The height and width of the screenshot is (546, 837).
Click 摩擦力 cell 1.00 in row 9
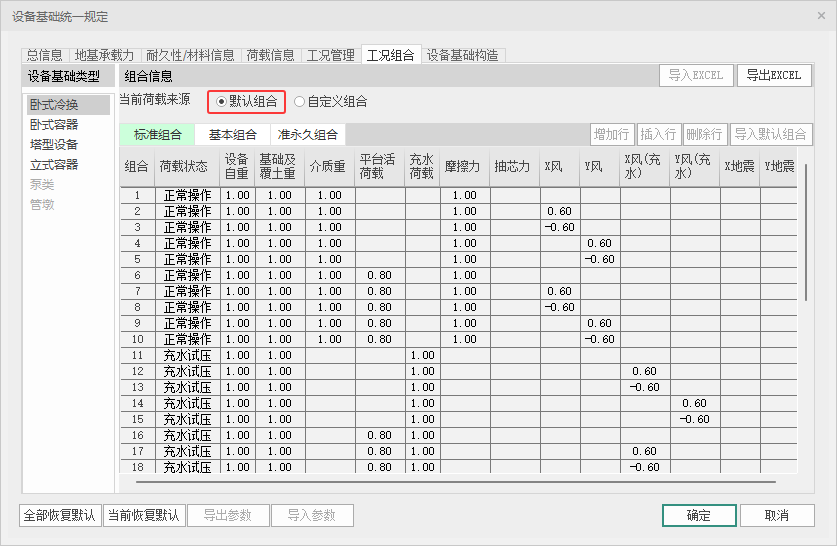pos(465,323)
